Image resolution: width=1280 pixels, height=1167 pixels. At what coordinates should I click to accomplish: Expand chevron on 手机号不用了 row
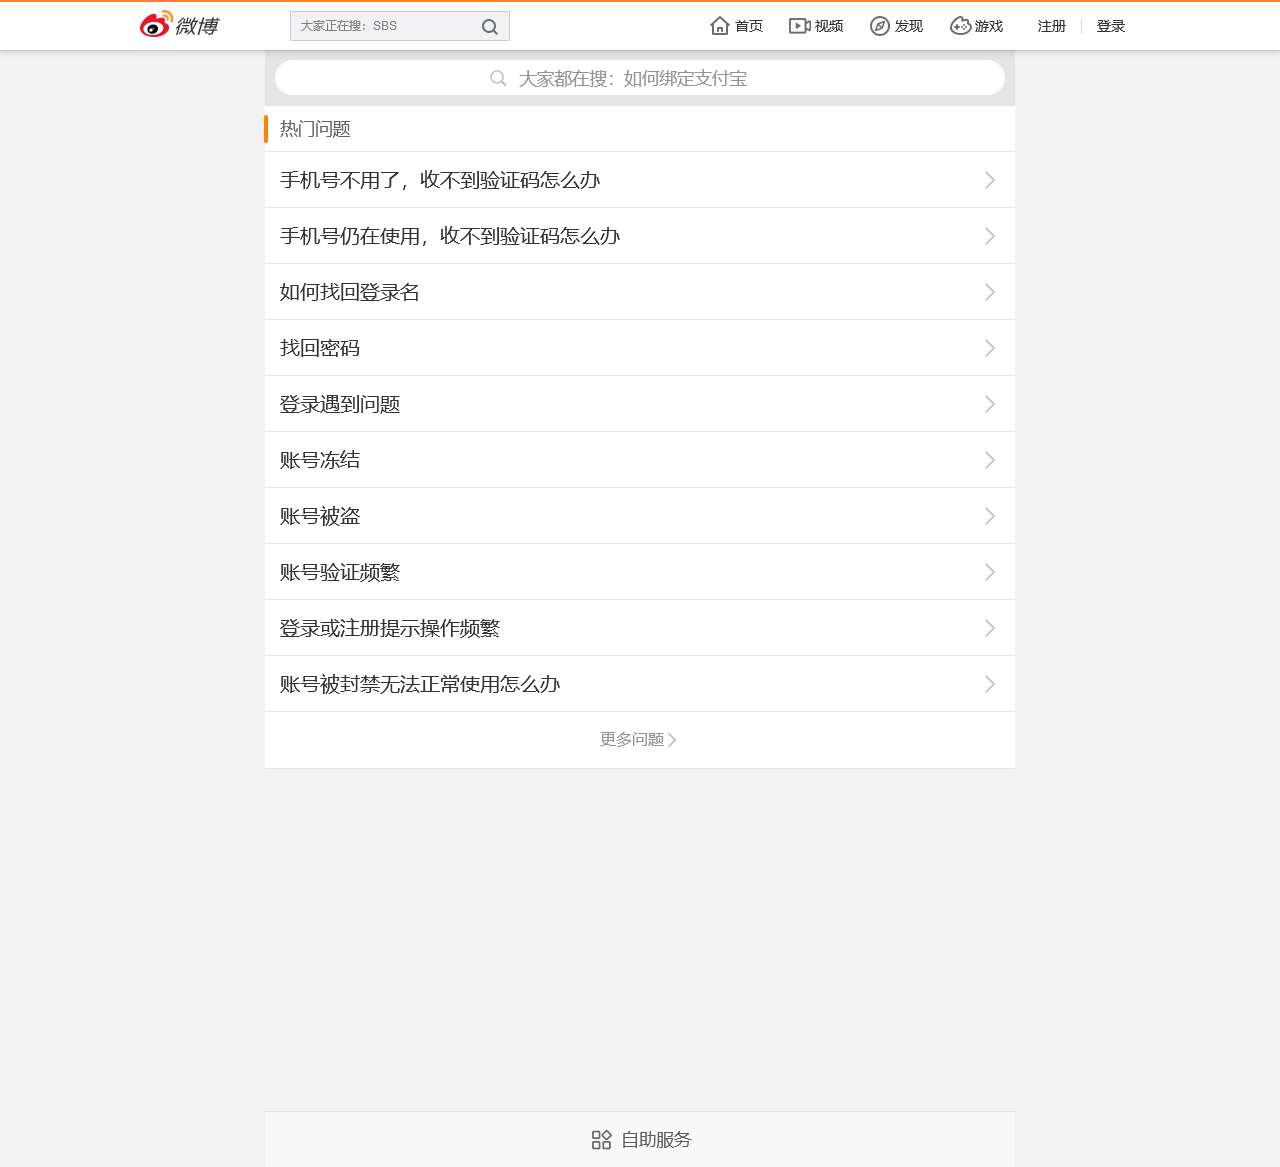[990, 180]
